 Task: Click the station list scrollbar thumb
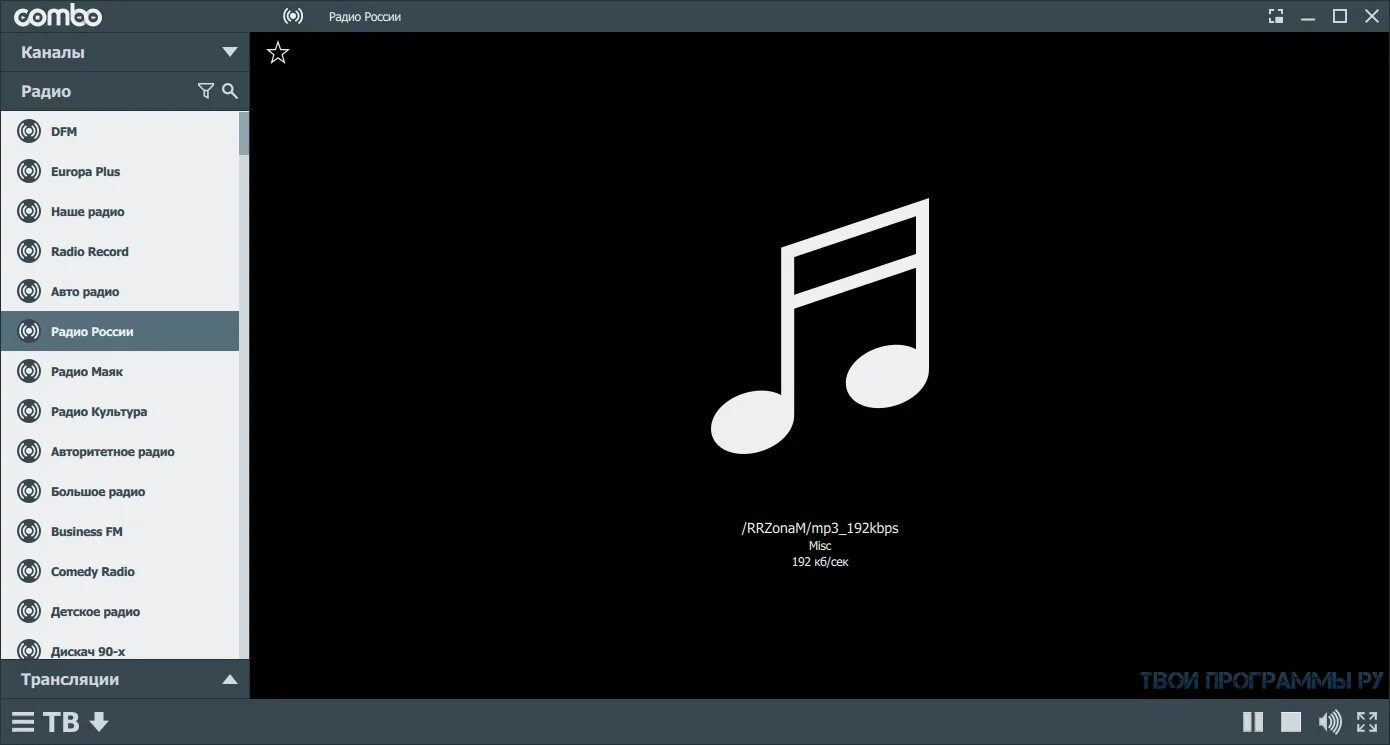[244, 133]
